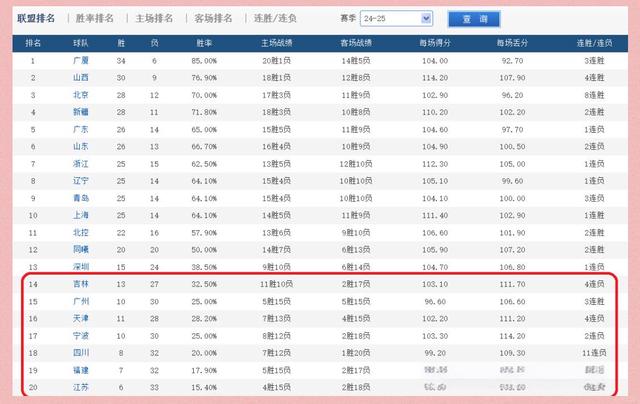
Task: Open the 深圳 team link
Action: [x=82, y=267]
